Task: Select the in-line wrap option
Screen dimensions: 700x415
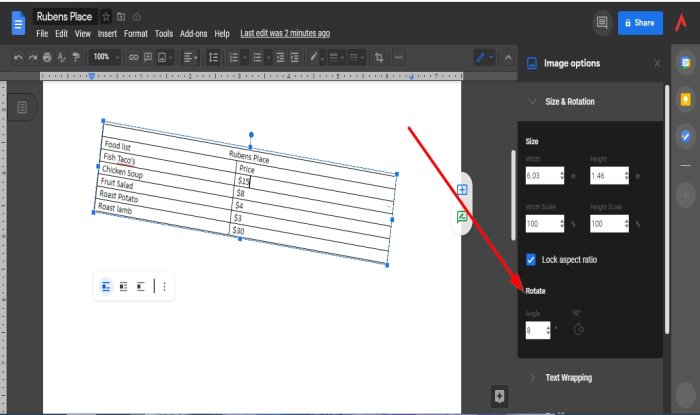Action: coord(106,286)
